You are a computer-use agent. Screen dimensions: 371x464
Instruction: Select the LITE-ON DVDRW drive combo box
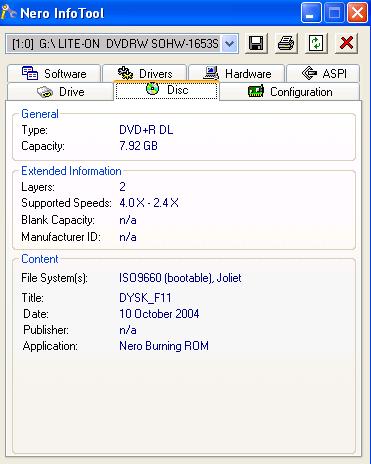[122, 43]
